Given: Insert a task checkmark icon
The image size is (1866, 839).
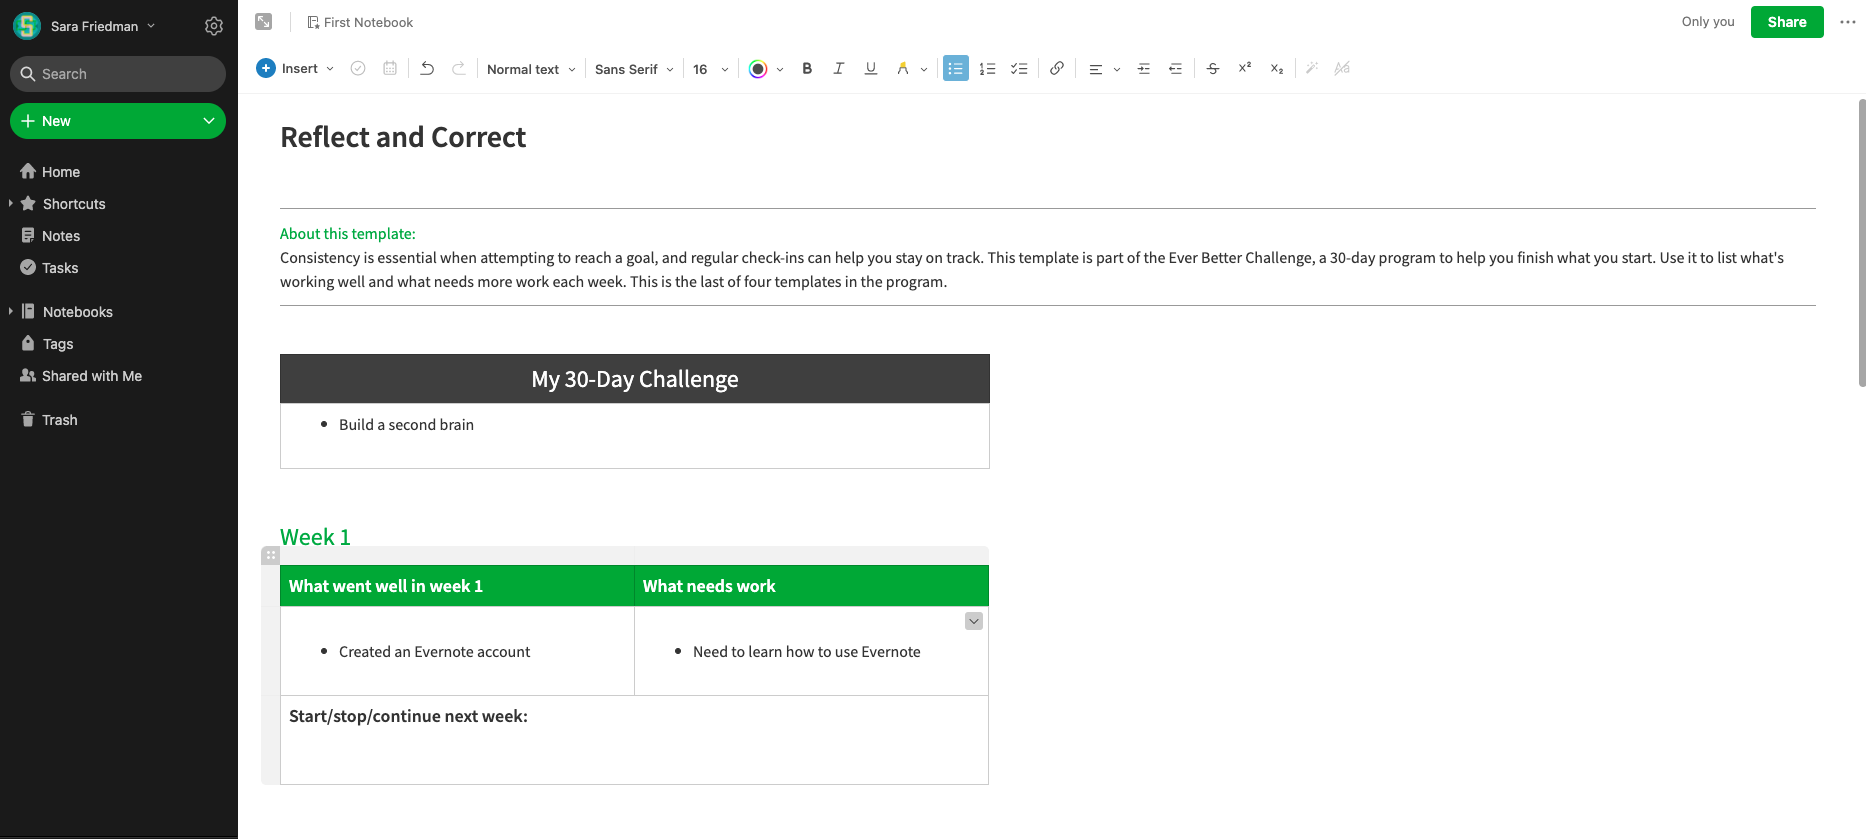Looking at the screenshot, I should click(358, 68).
